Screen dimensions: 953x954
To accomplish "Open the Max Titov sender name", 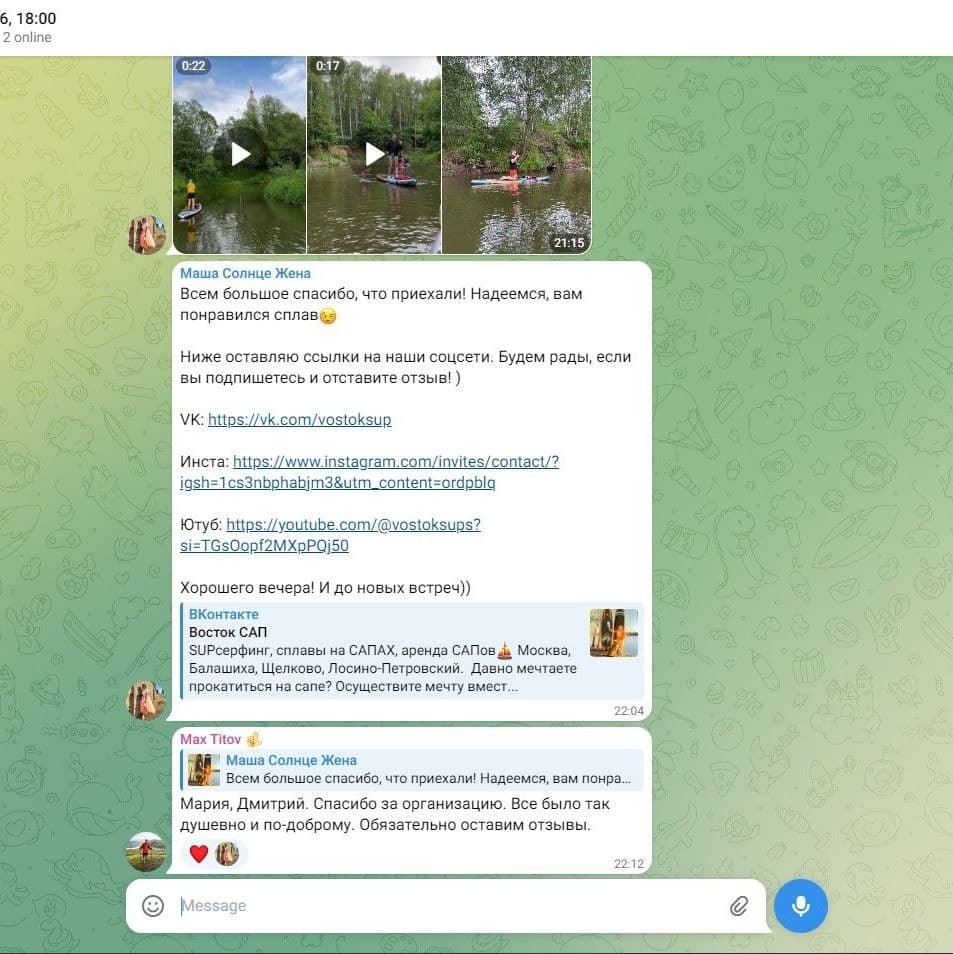I will click(211, 739).
